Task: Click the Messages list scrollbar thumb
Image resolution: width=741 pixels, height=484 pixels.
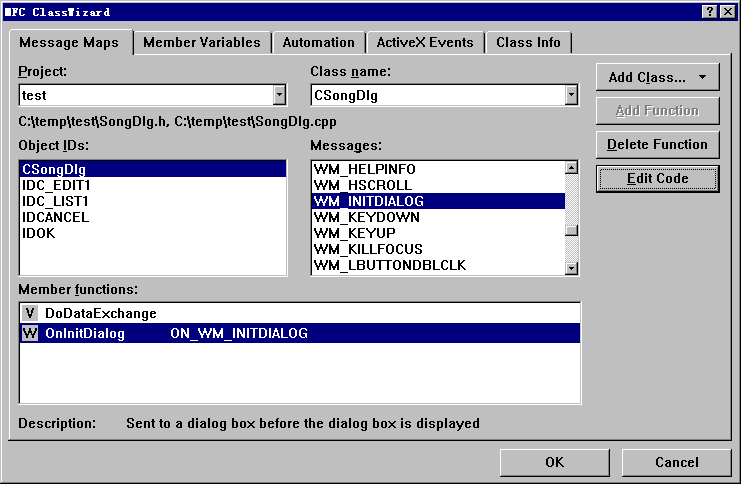Action: (571, 231)
